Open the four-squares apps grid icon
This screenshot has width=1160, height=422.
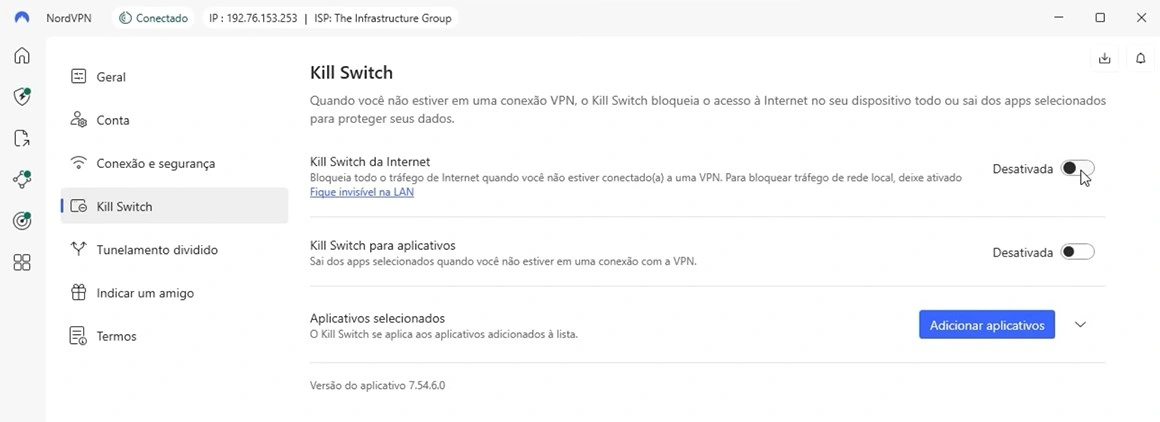(22, 262)
